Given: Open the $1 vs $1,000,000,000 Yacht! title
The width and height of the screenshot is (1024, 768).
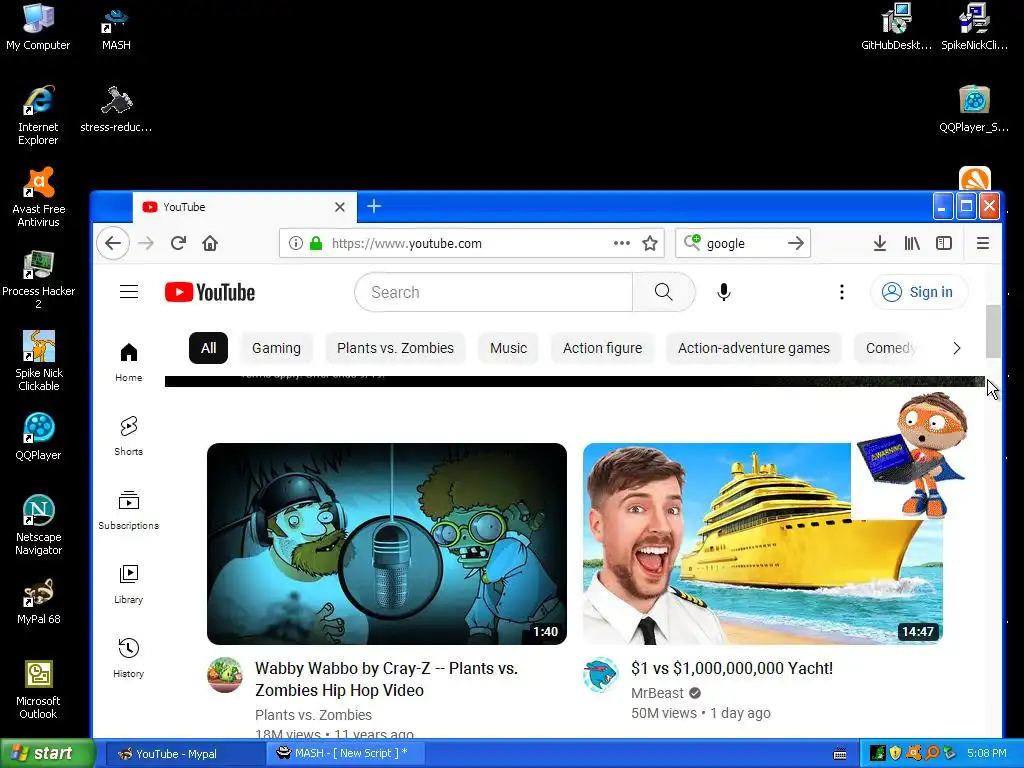Looking at the screenshot, I should pyautogui.click(x=731, y=668).
